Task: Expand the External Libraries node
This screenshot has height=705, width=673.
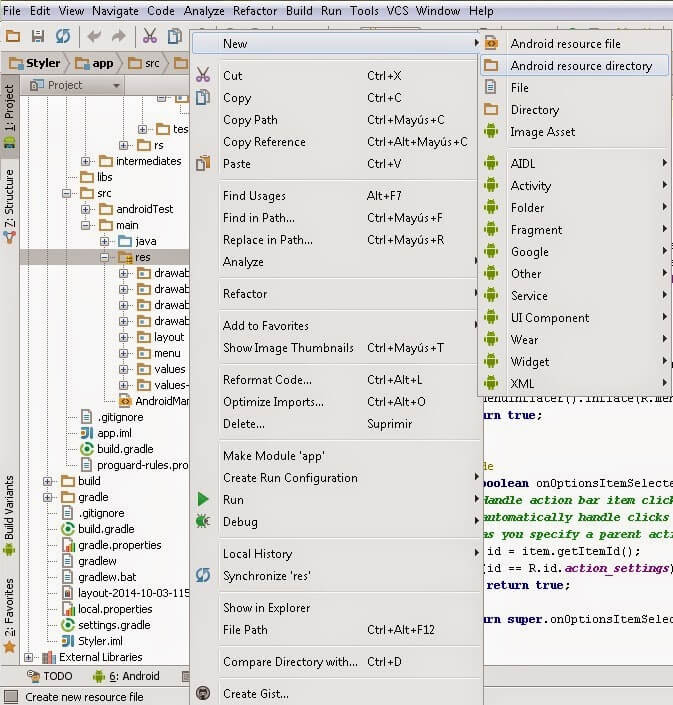Action: pyautogui.click(x=28, y=657)
